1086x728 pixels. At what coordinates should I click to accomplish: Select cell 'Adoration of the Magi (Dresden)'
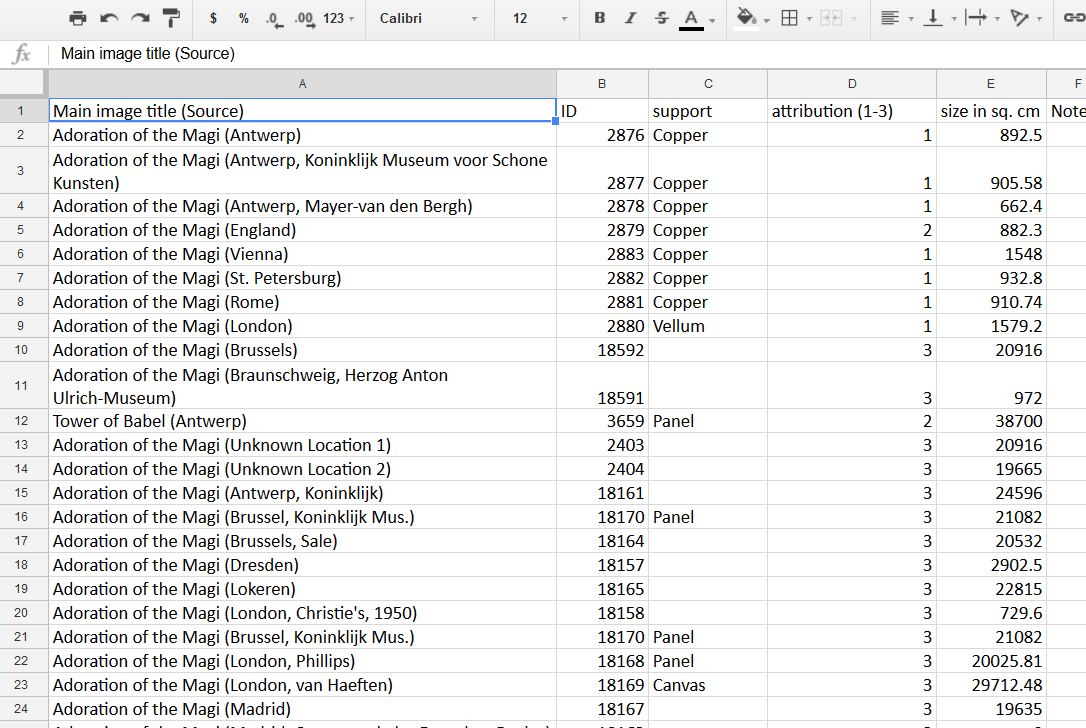point(302,565)
